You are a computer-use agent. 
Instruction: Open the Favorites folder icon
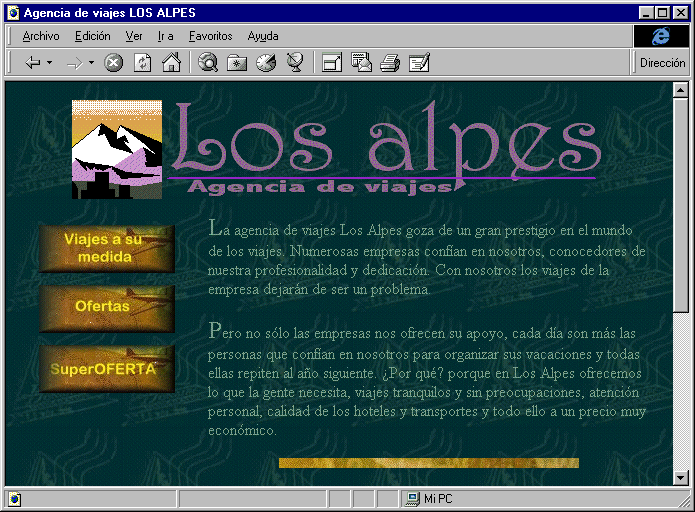pos(237,63)
